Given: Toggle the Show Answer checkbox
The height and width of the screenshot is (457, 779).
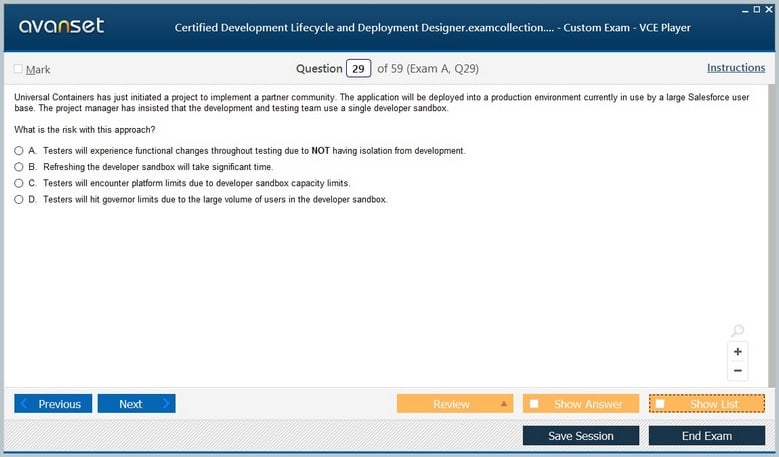Looking at the screenshot, I should click(534, 403).
